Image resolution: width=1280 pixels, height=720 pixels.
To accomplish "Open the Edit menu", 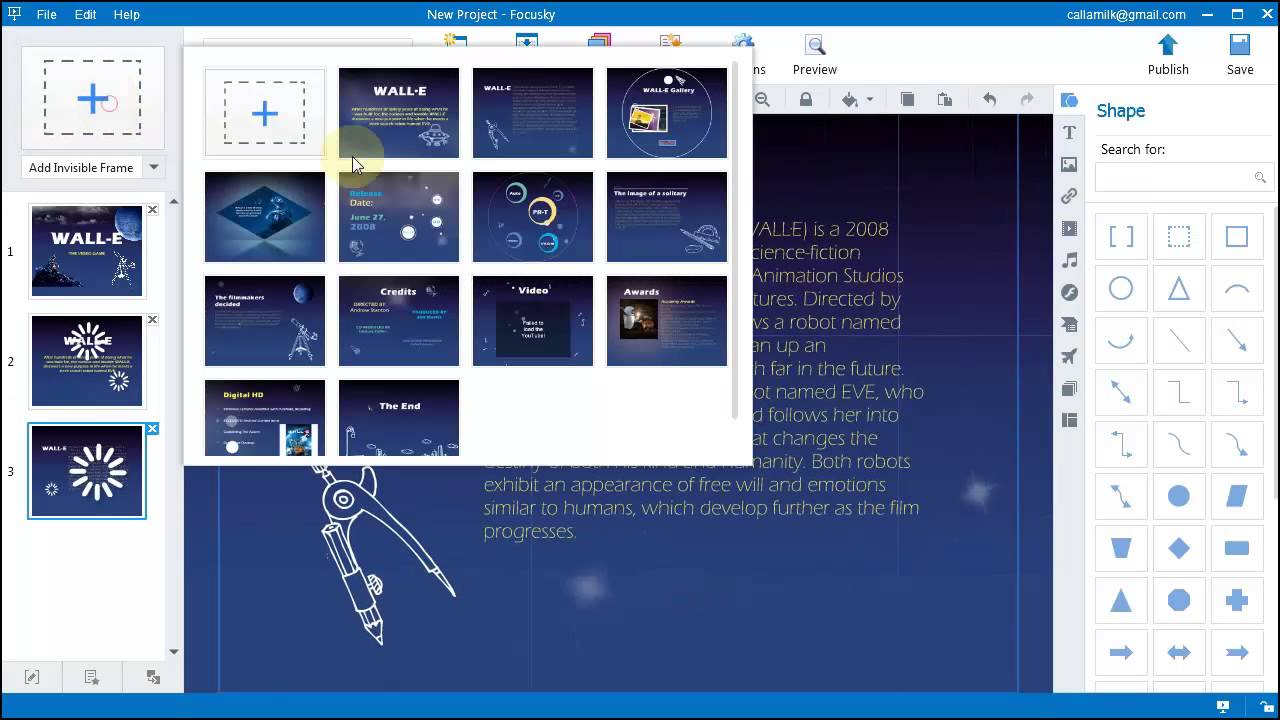I will (x=85, y=14).
